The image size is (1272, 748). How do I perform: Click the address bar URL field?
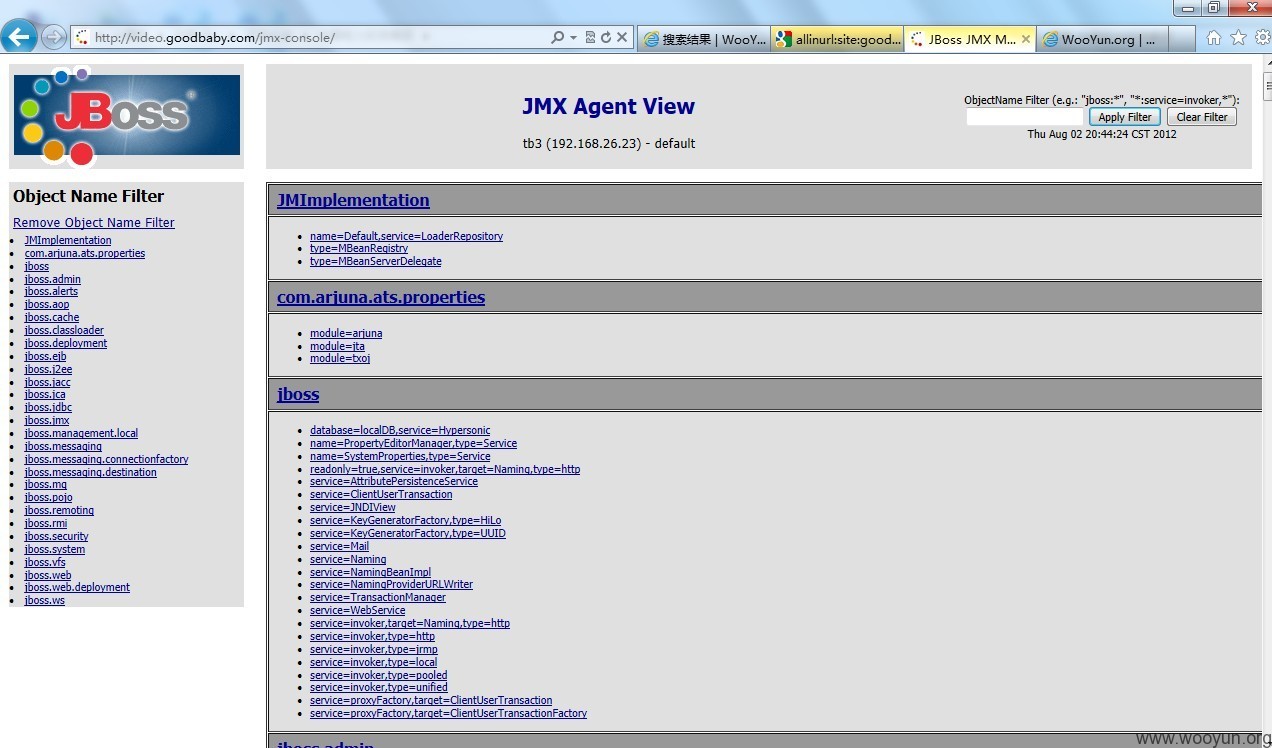click(320, 38)
